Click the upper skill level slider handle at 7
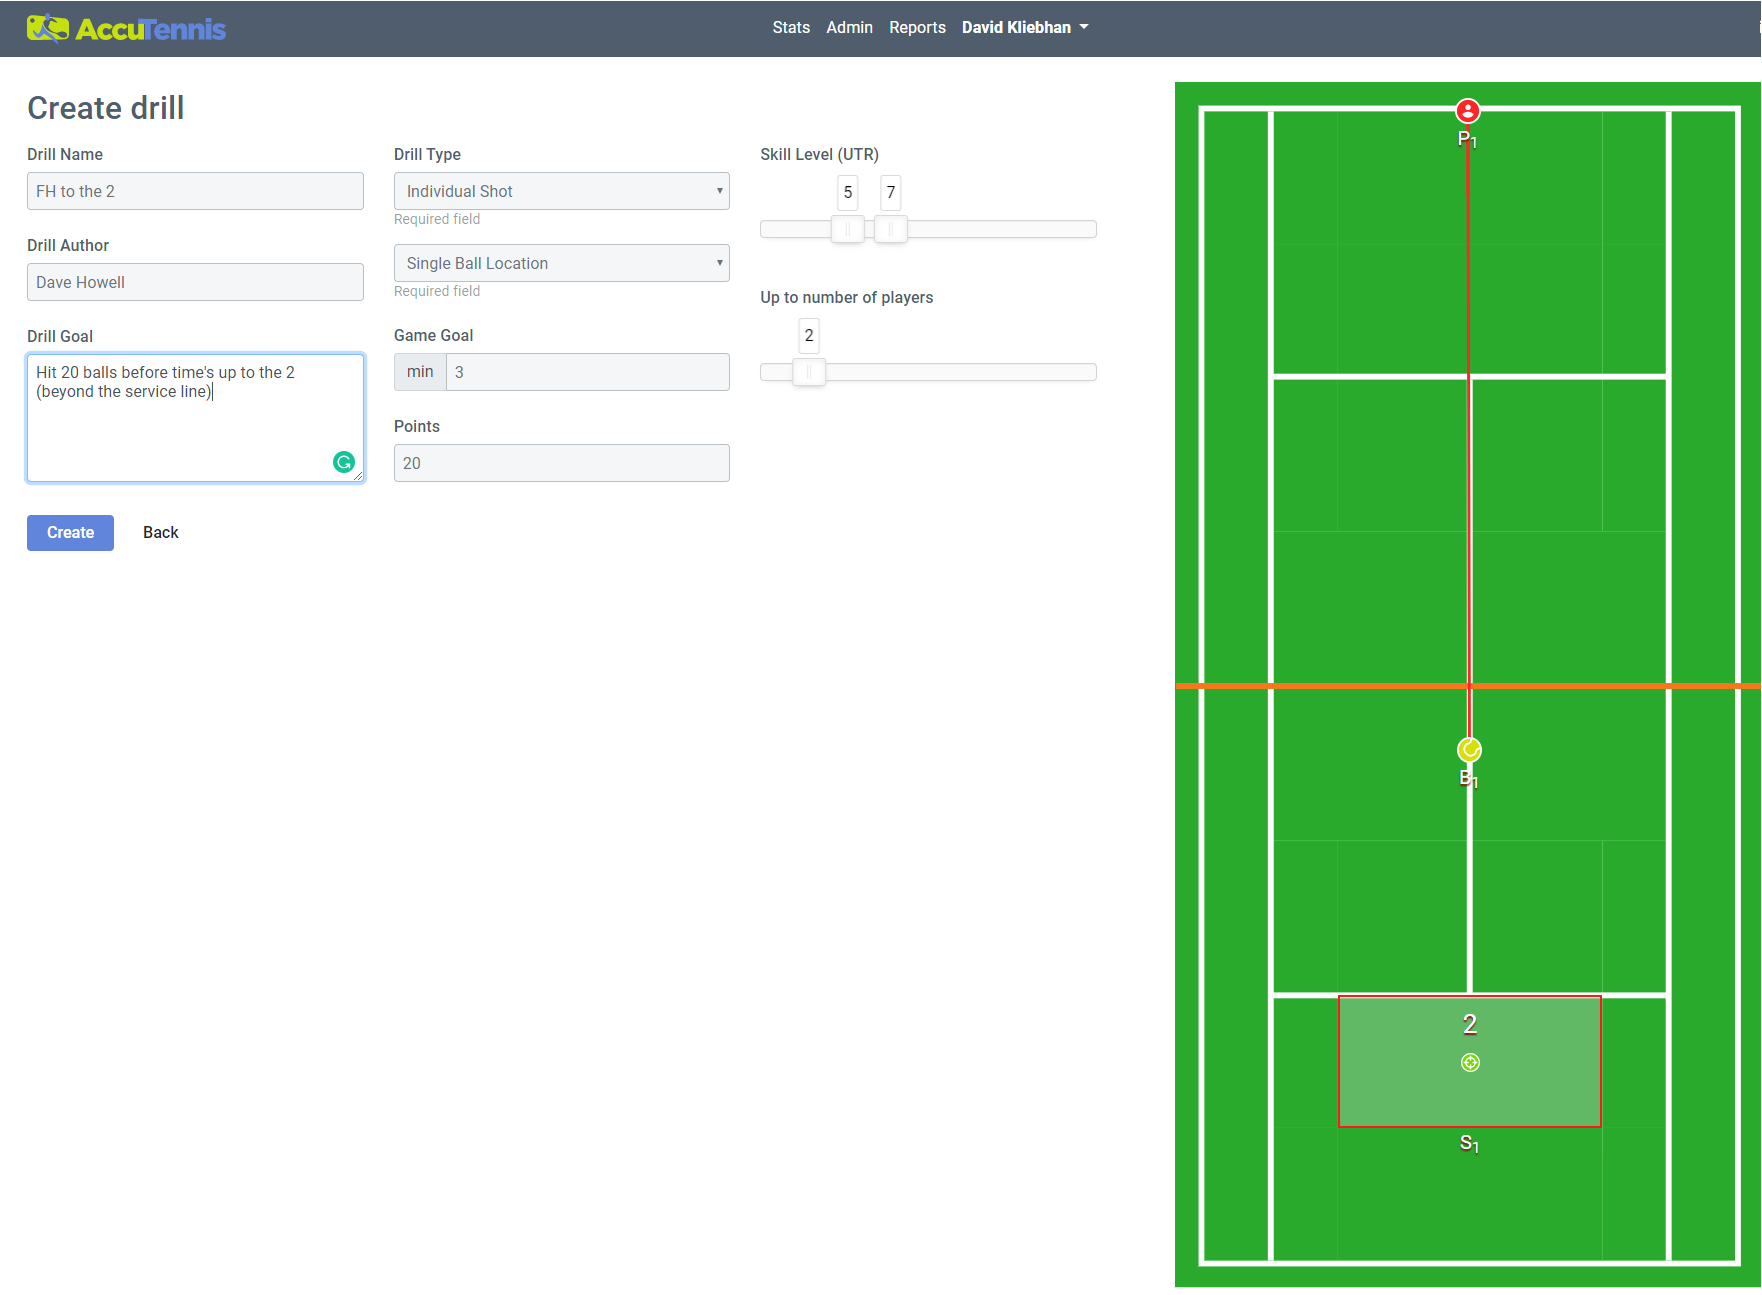This screenshot has width=1762, height=1295. tap(890, 229)
